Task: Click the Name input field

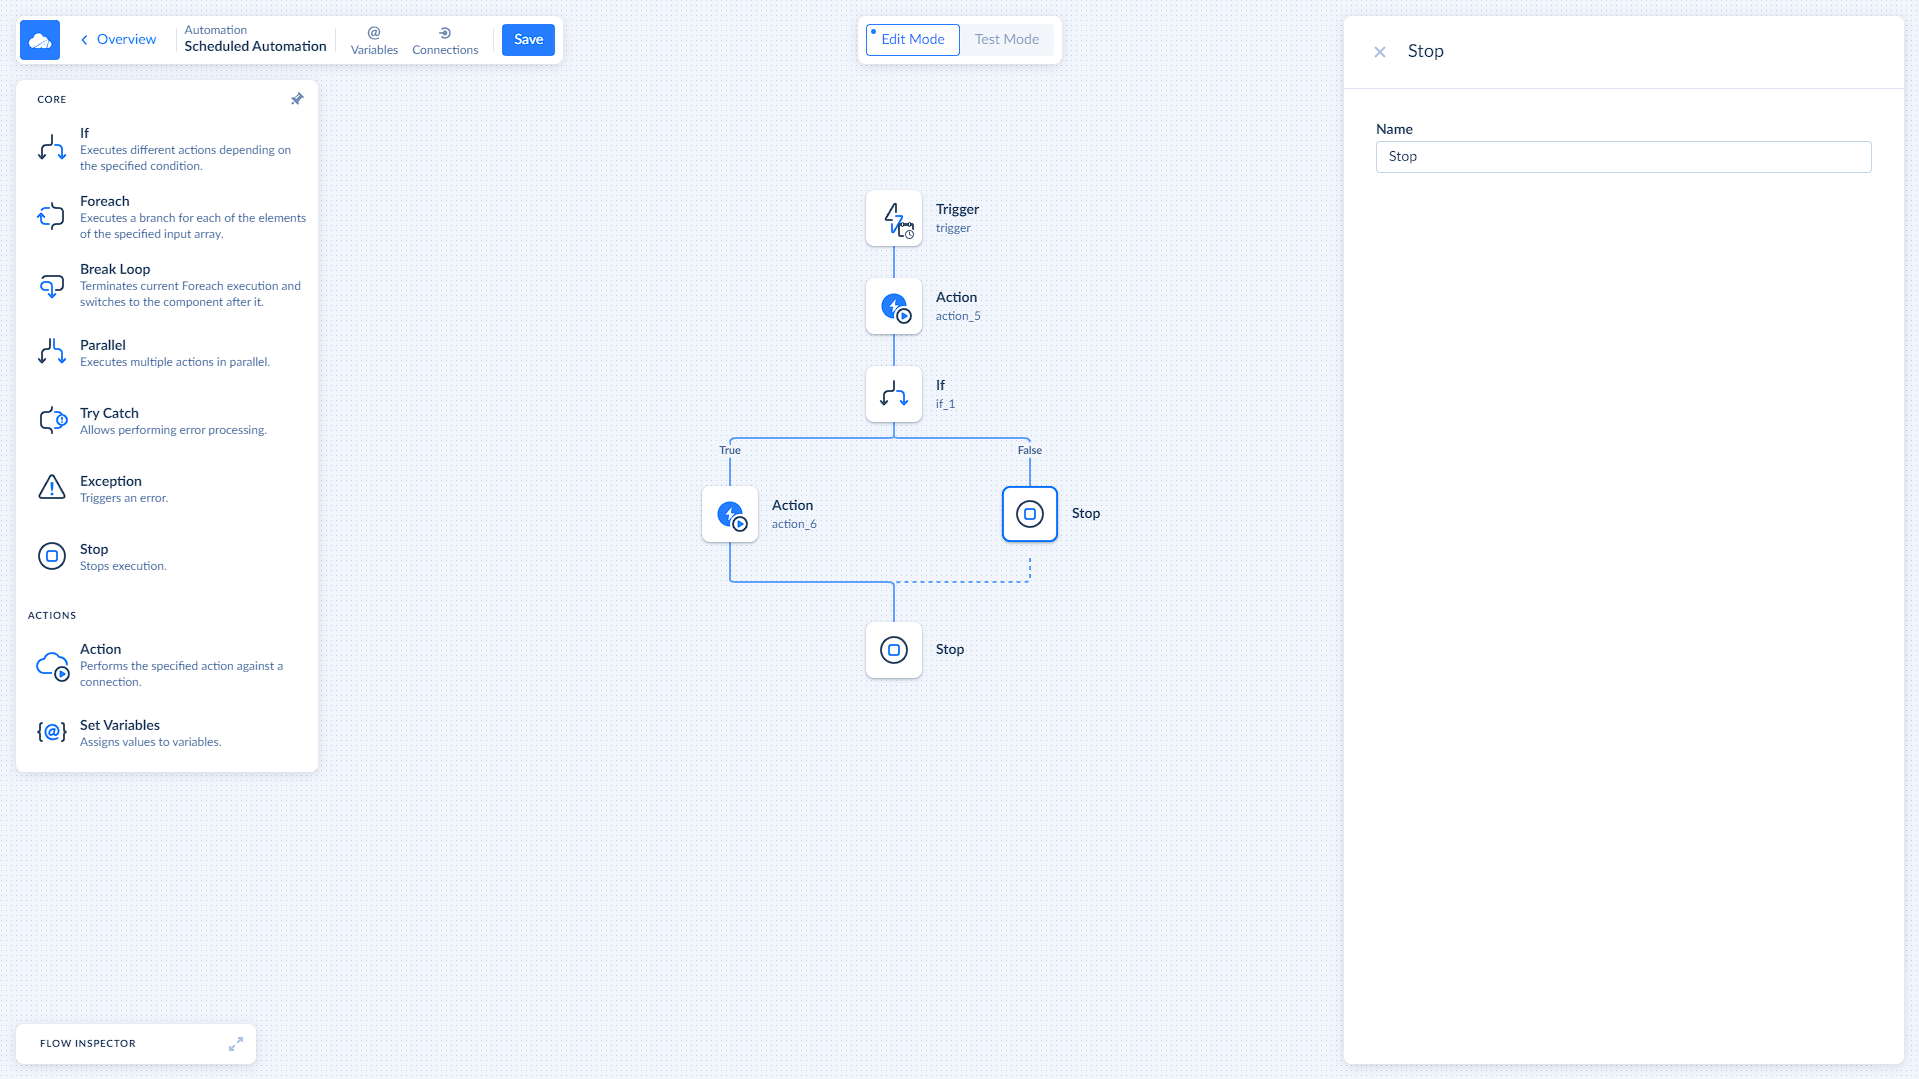Action: [x=1623, y=157]
